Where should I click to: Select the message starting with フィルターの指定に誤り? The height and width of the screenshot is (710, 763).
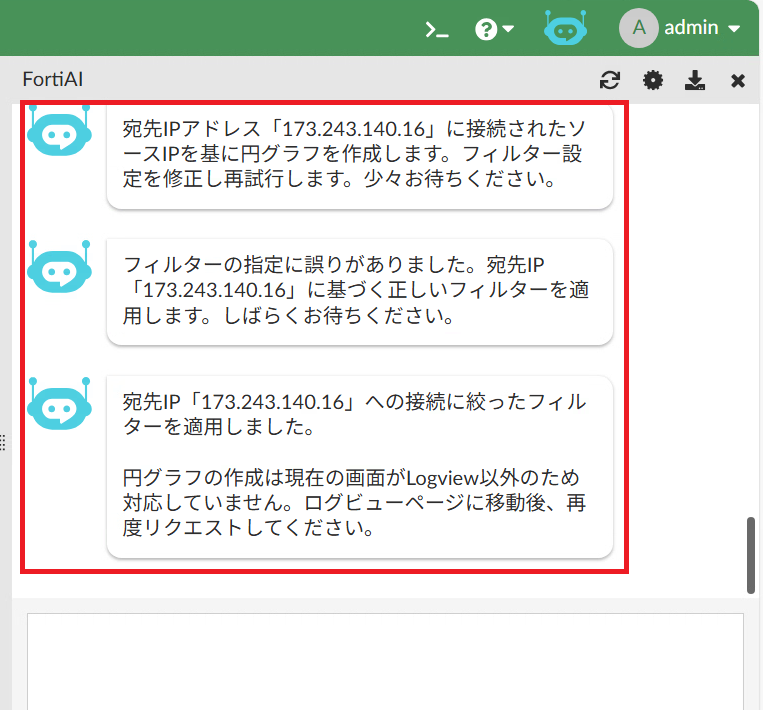coord(359,291)
